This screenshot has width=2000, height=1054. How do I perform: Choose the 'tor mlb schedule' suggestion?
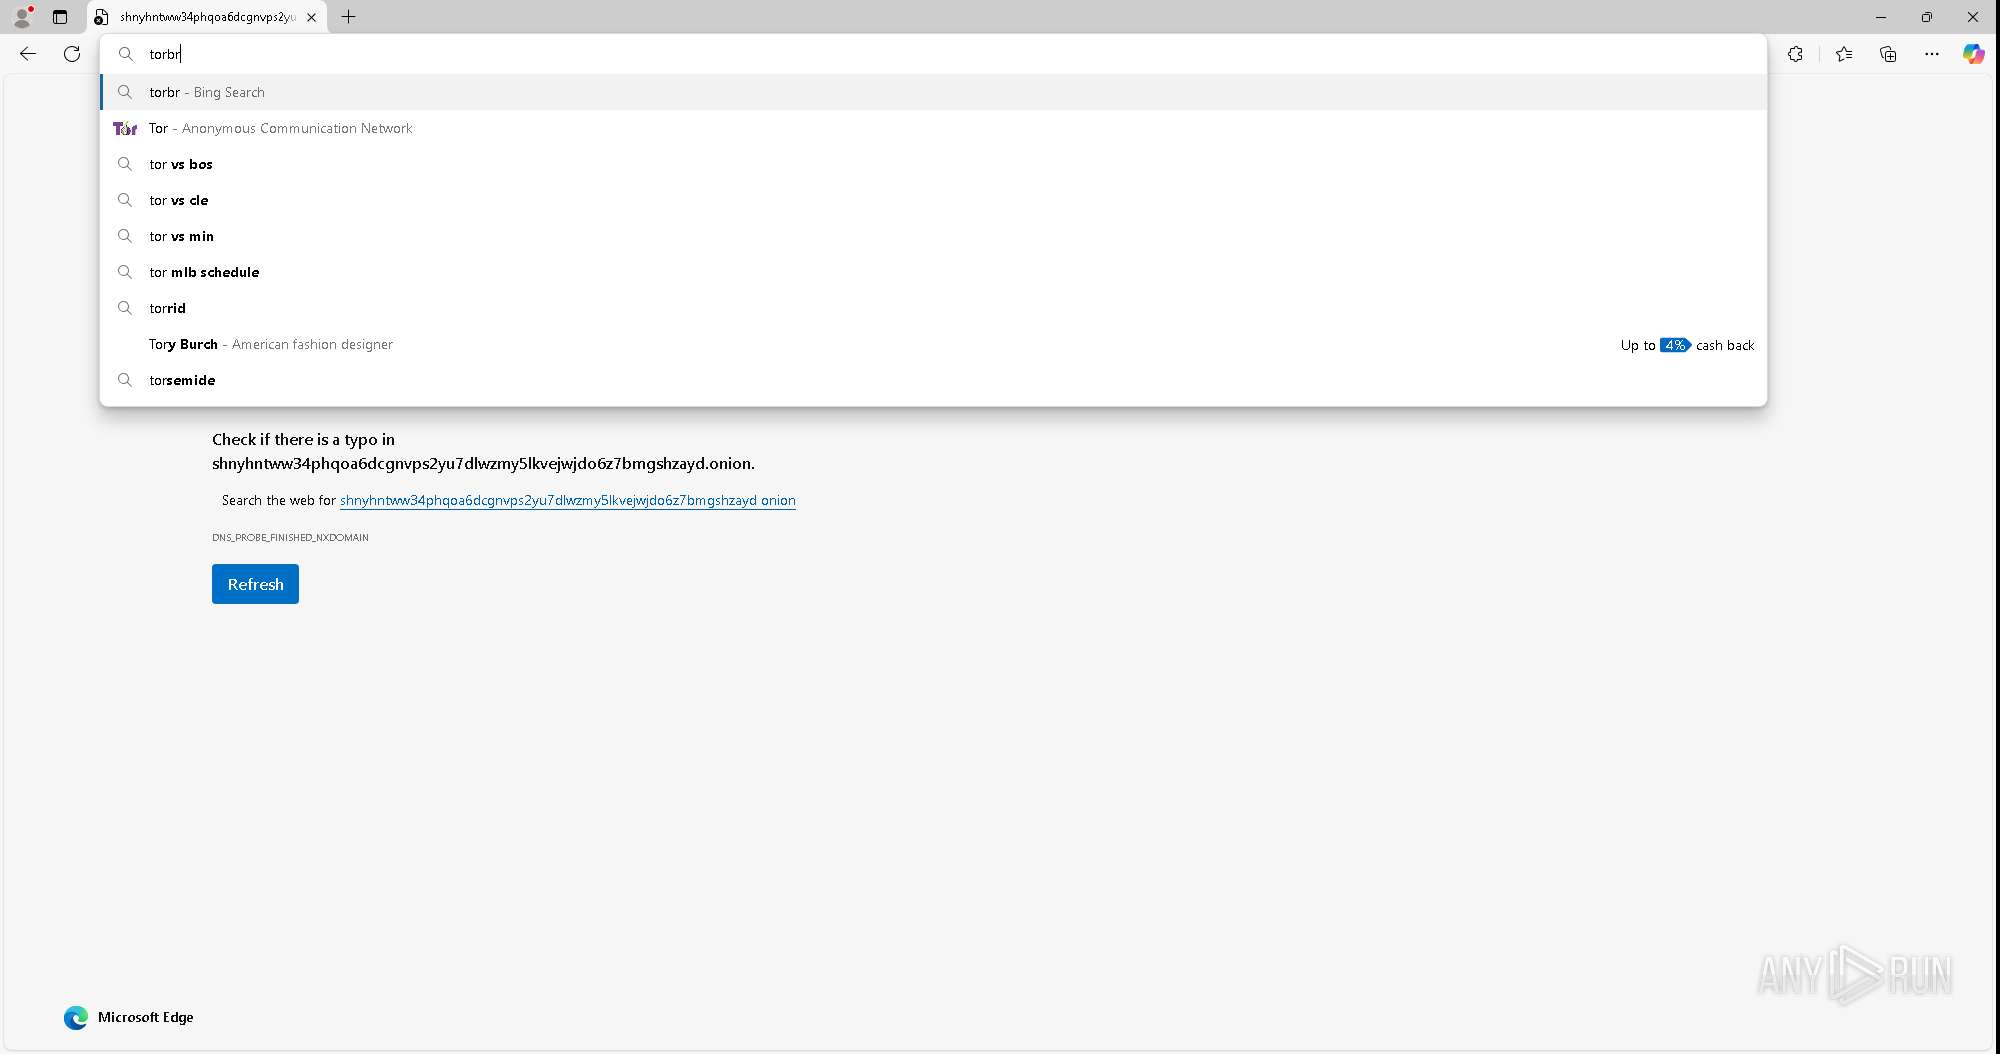point(933,272)
